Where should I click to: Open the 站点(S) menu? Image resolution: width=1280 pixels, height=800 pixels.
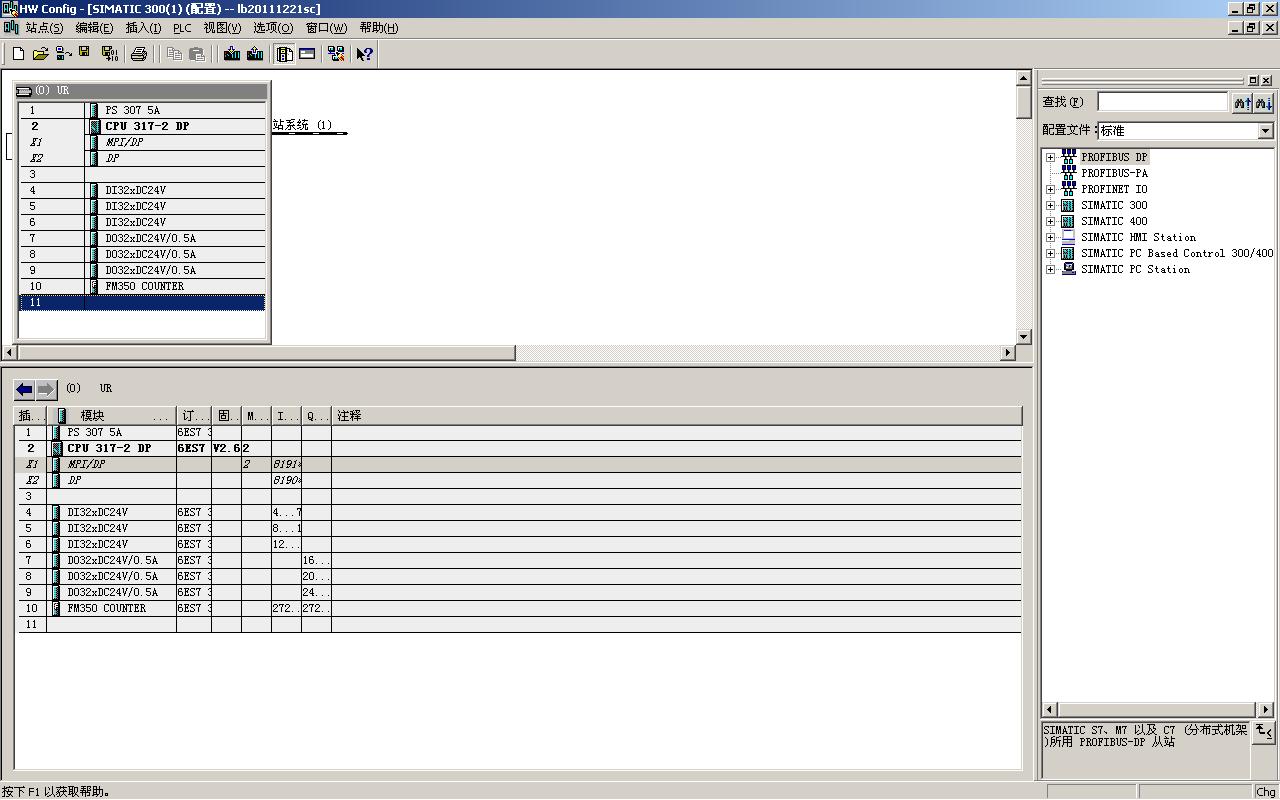pyautogui.click(x=44, y=28)
